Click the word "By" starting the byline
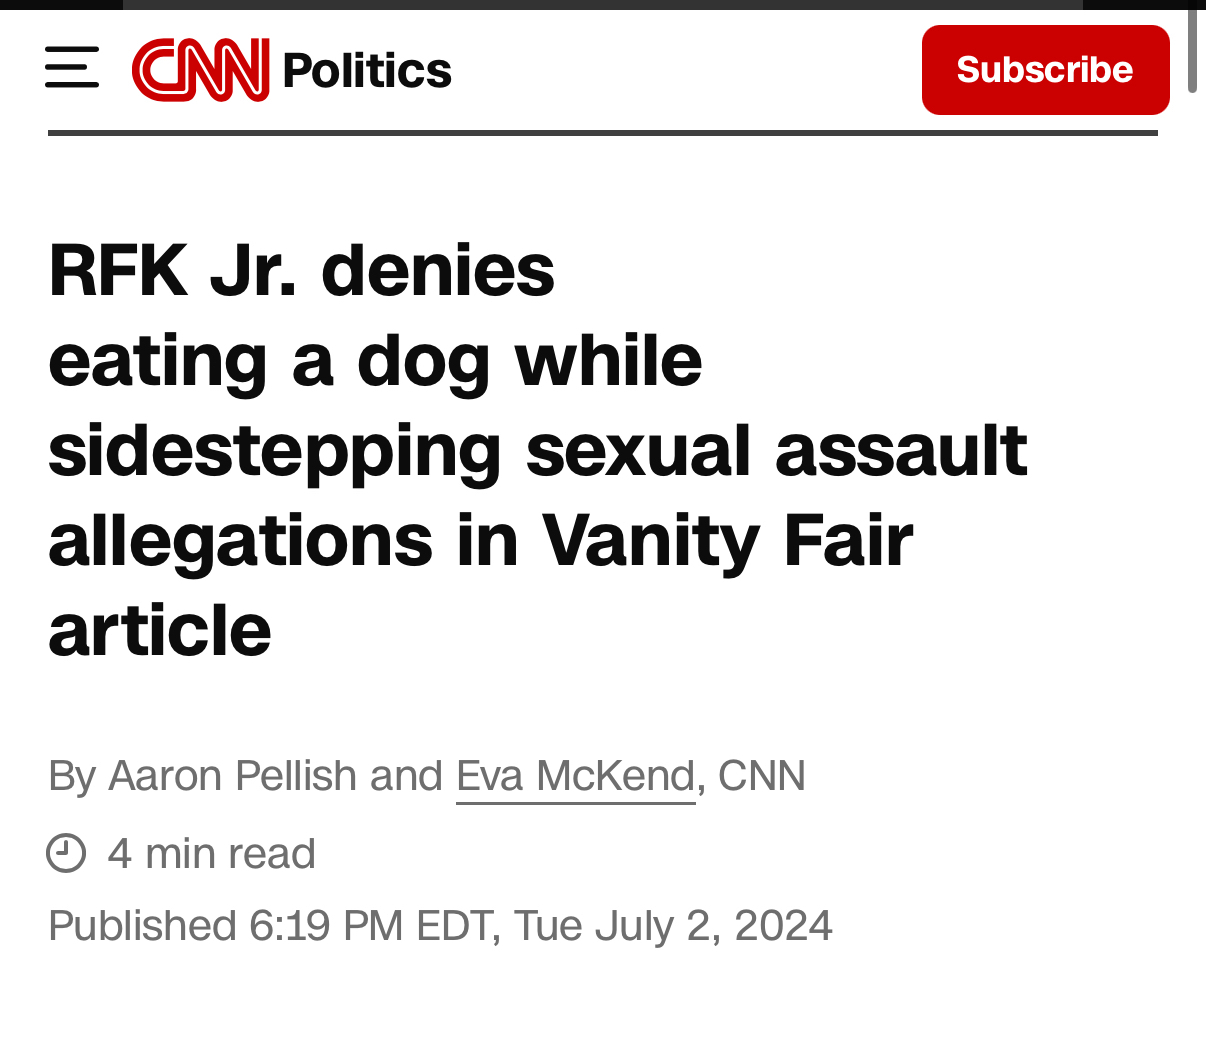 72,776
